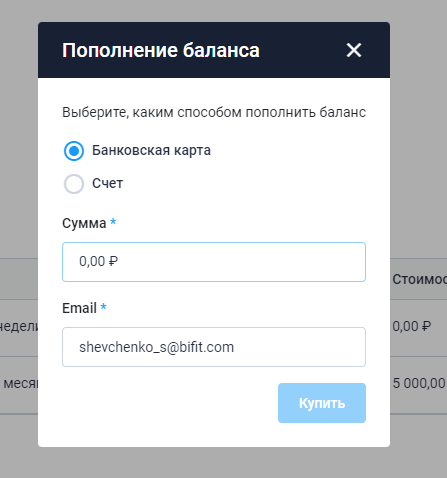This screenshot has width=447, height=478.
Task: Select the Банковская карта radio button
Action: [x=74, y=151]
